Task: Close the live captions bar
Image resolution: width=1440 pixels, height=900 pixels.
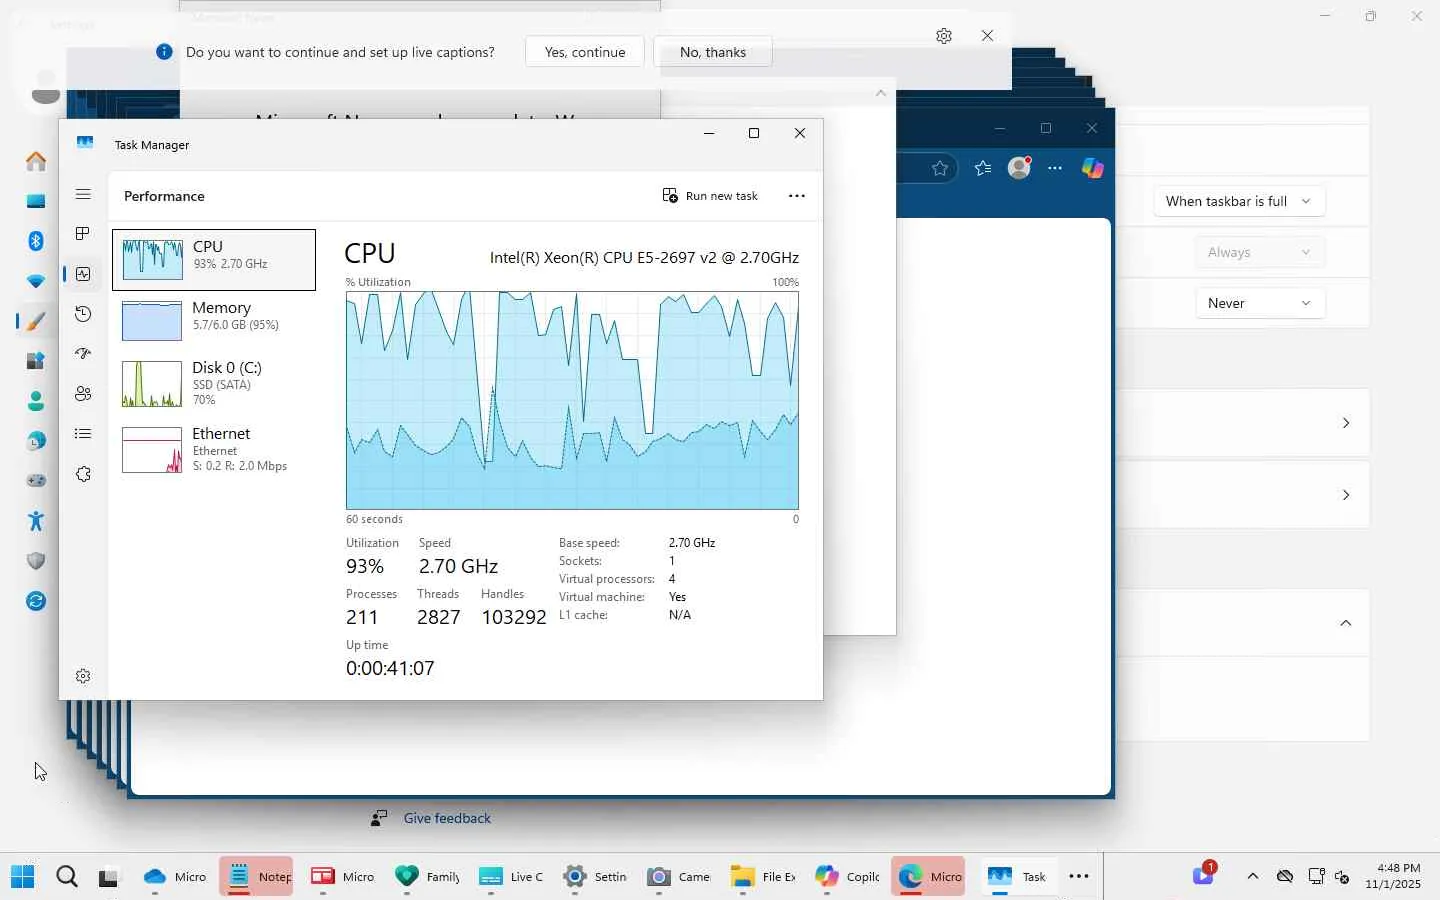Action: pos(988,36)
